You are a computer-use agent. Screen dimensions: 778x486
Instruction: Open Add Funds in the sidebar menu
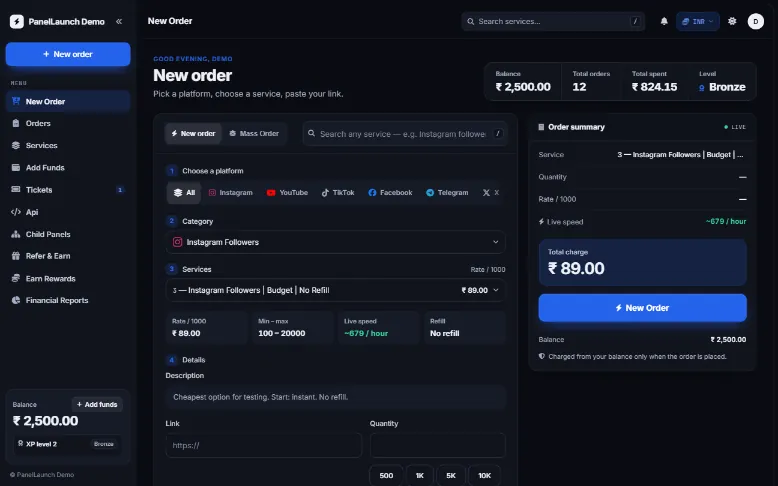[x=68, y=168]
